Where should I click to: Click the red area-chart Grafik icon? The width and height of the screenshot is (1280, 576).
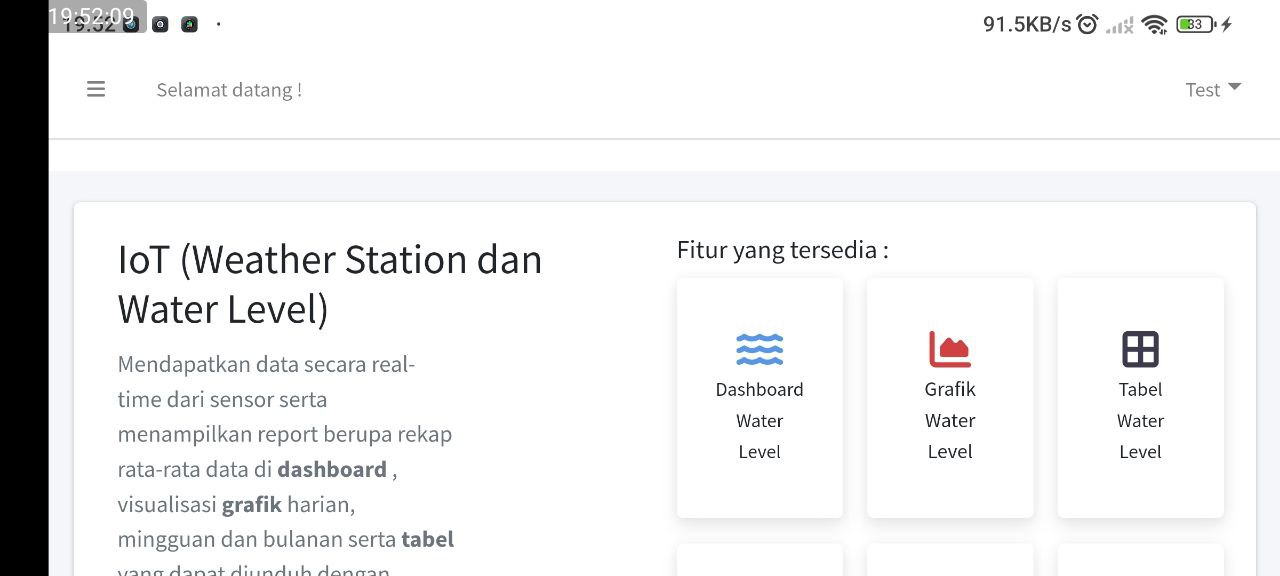[950, 349]
